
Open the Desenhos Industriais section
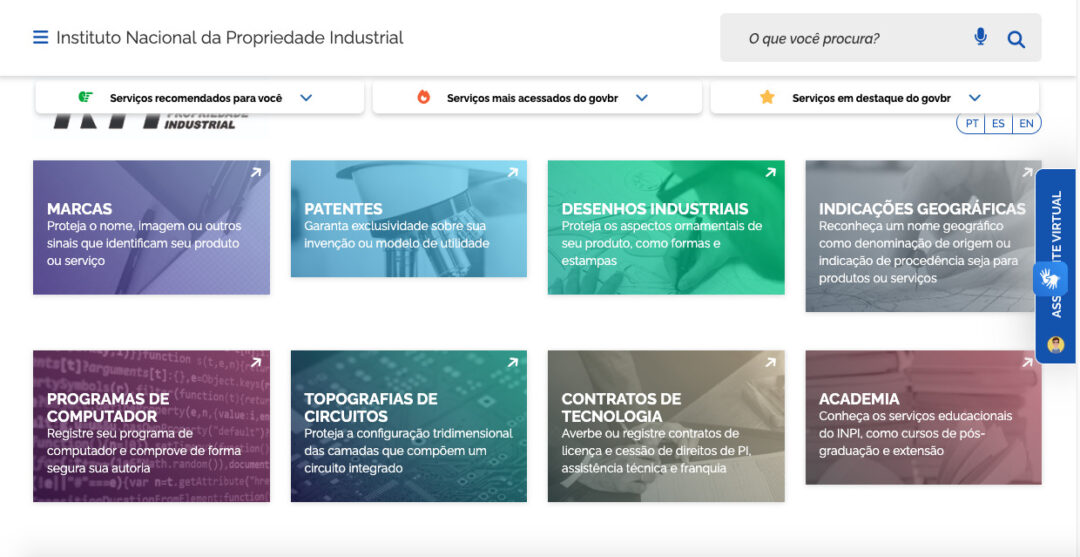665,228
